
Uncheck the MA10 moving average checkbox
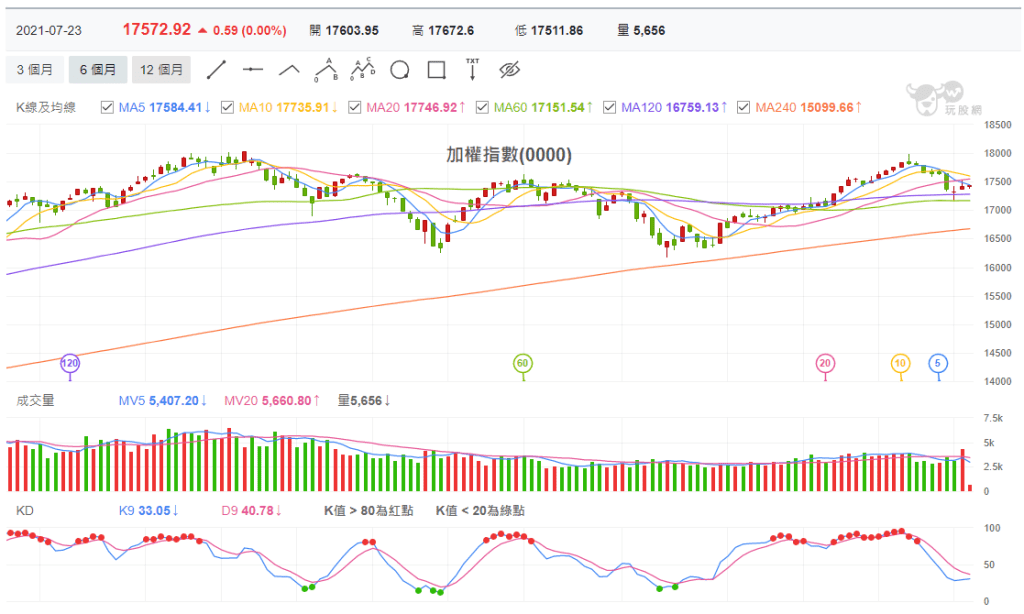coord(227,107)
